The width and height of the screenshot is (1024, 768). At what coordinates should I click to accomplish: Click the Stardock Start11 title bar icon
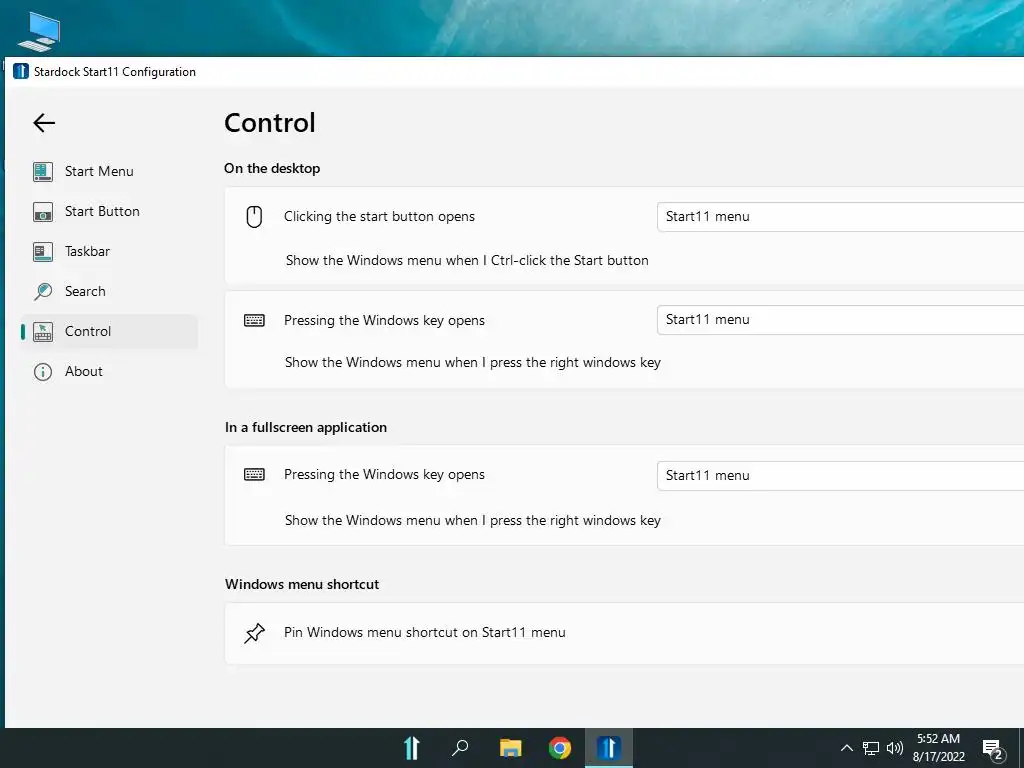tap(21, 71)
